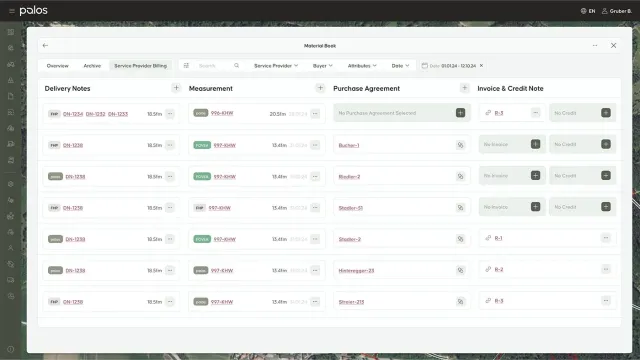640x360 pixels.
Task: Click the link icon next to Stadler-51
Action: (x=460, y=208)
